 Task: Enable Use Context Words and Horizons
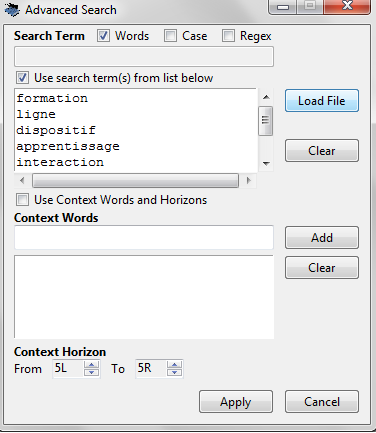(22, 200)
